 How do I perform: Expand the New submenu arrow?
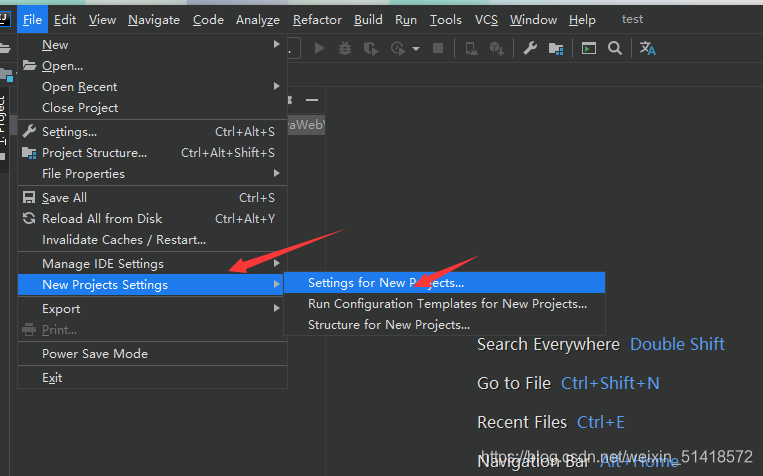[x=276, y=44]
